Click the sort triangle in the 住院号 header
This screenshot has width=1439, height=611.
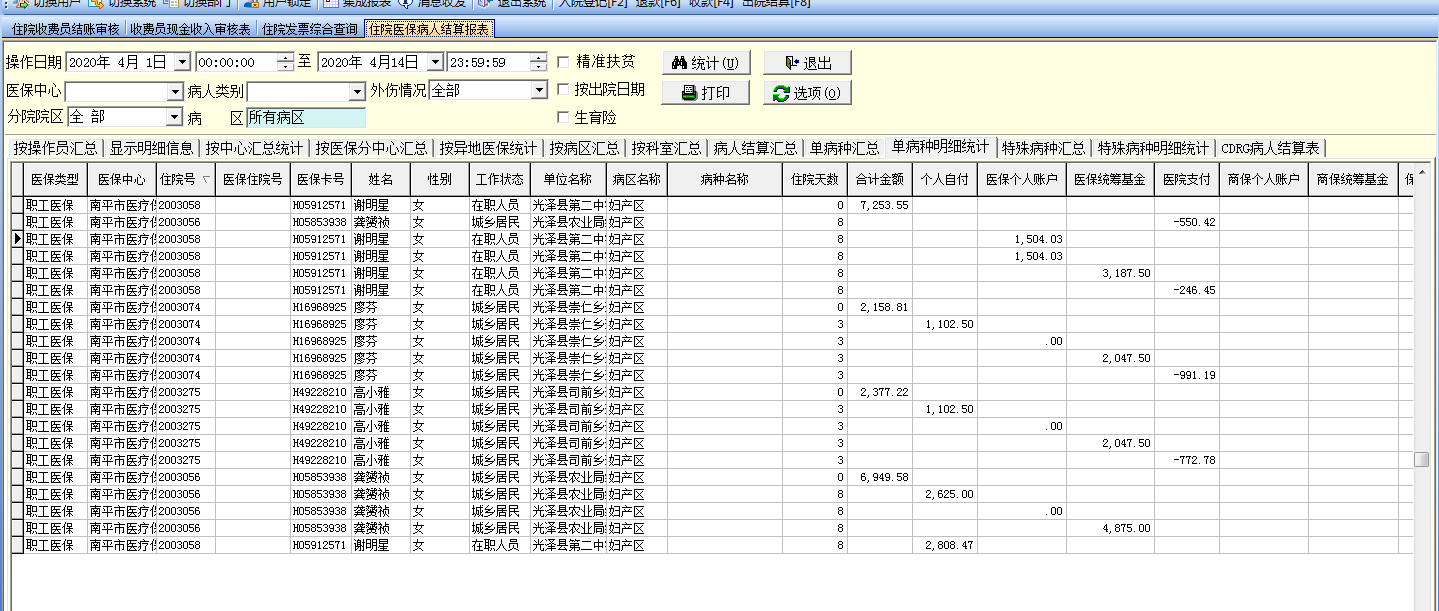click(x=206, y=180)
